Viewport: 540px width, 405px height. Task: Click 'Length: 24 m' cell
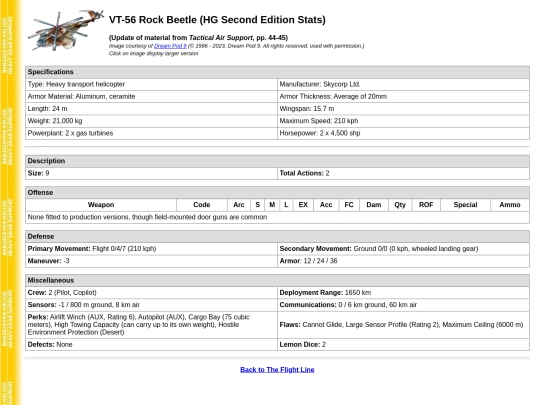(x=151, y=109)
